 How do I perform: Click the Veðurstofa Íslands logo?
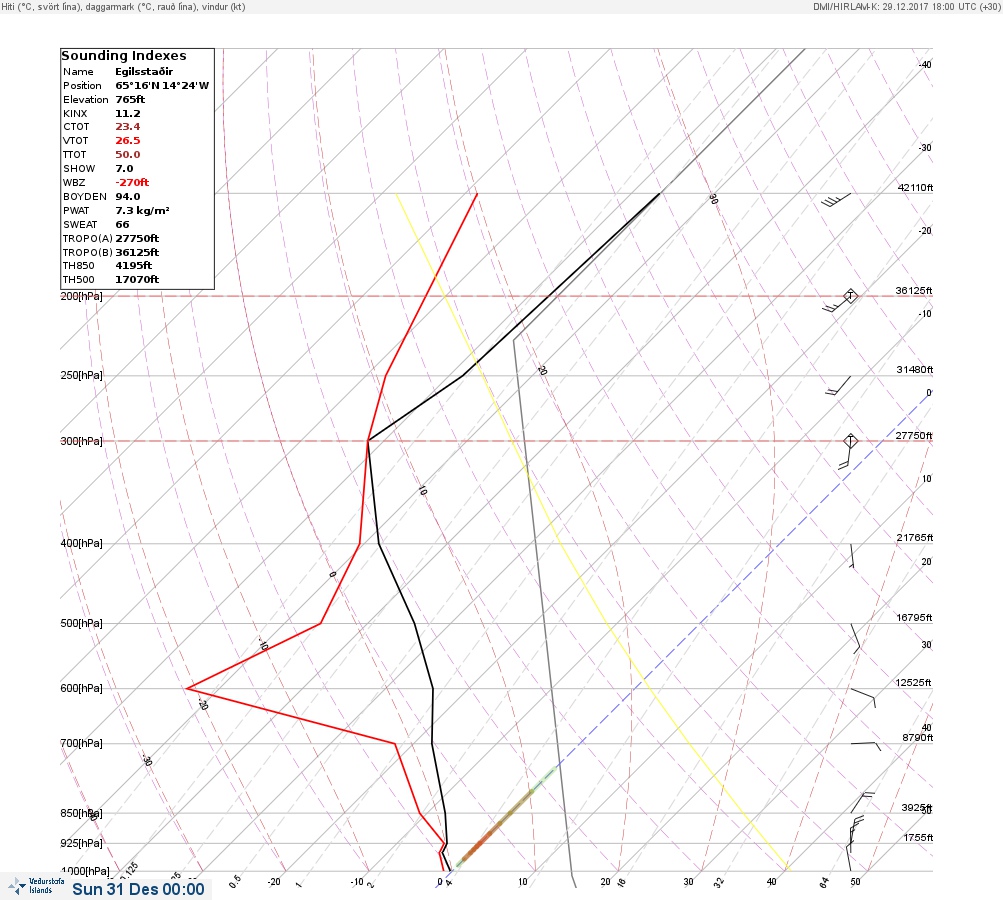pyautogui.click(x=36, y=886)
